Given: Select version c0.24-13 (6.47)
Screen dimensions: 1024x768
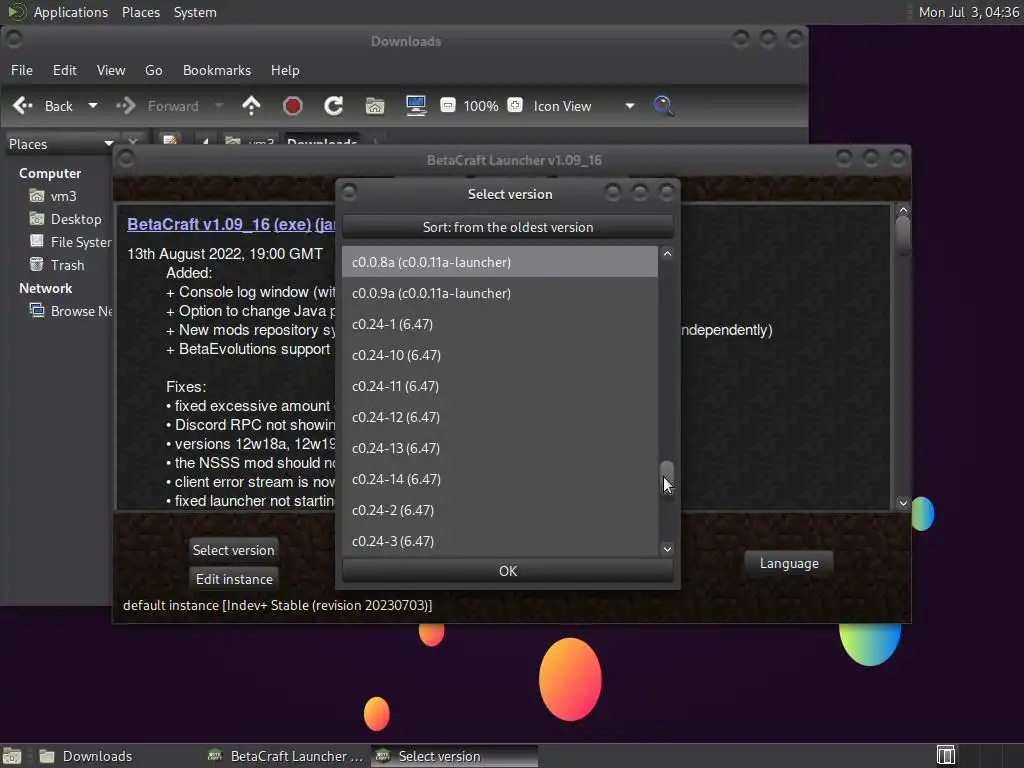Looking at the screenshot, I should [500, 448].
